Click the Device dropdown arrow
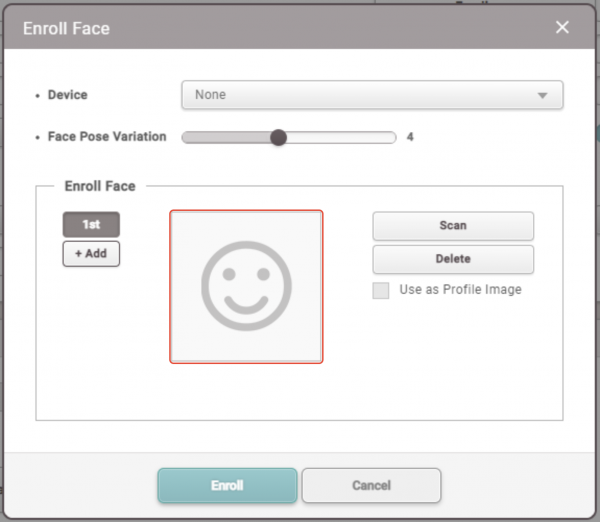The width and height of the screenshot is (600, 522). click(543, 96)
